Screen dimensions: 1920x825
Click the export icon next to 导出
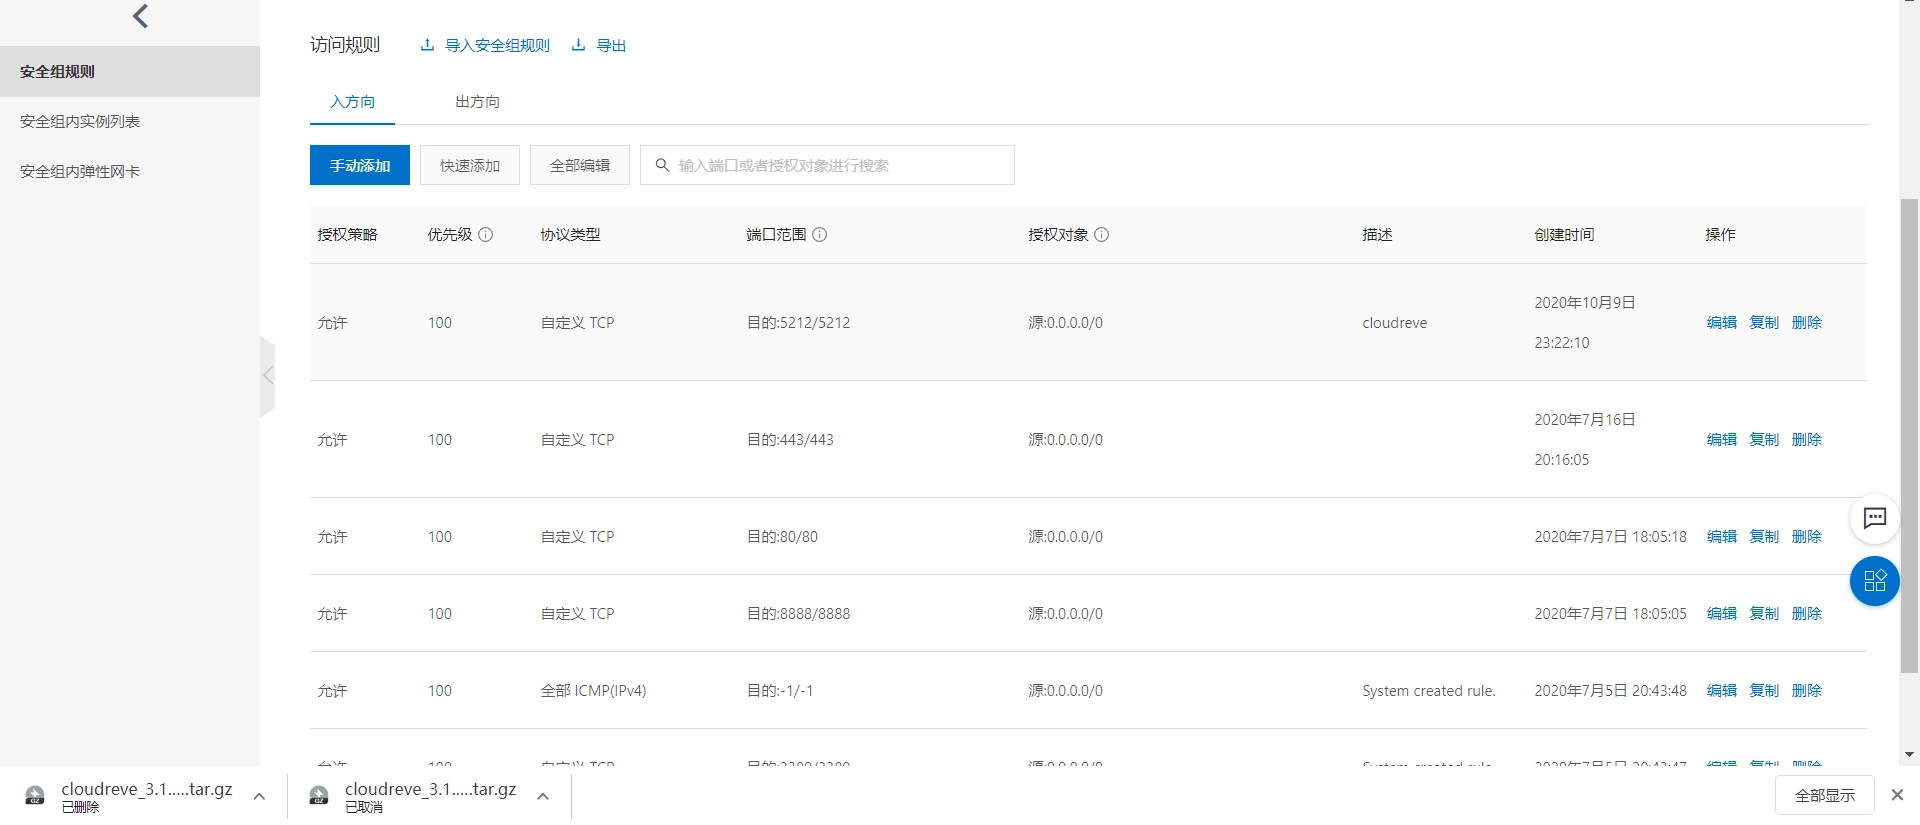578,45
